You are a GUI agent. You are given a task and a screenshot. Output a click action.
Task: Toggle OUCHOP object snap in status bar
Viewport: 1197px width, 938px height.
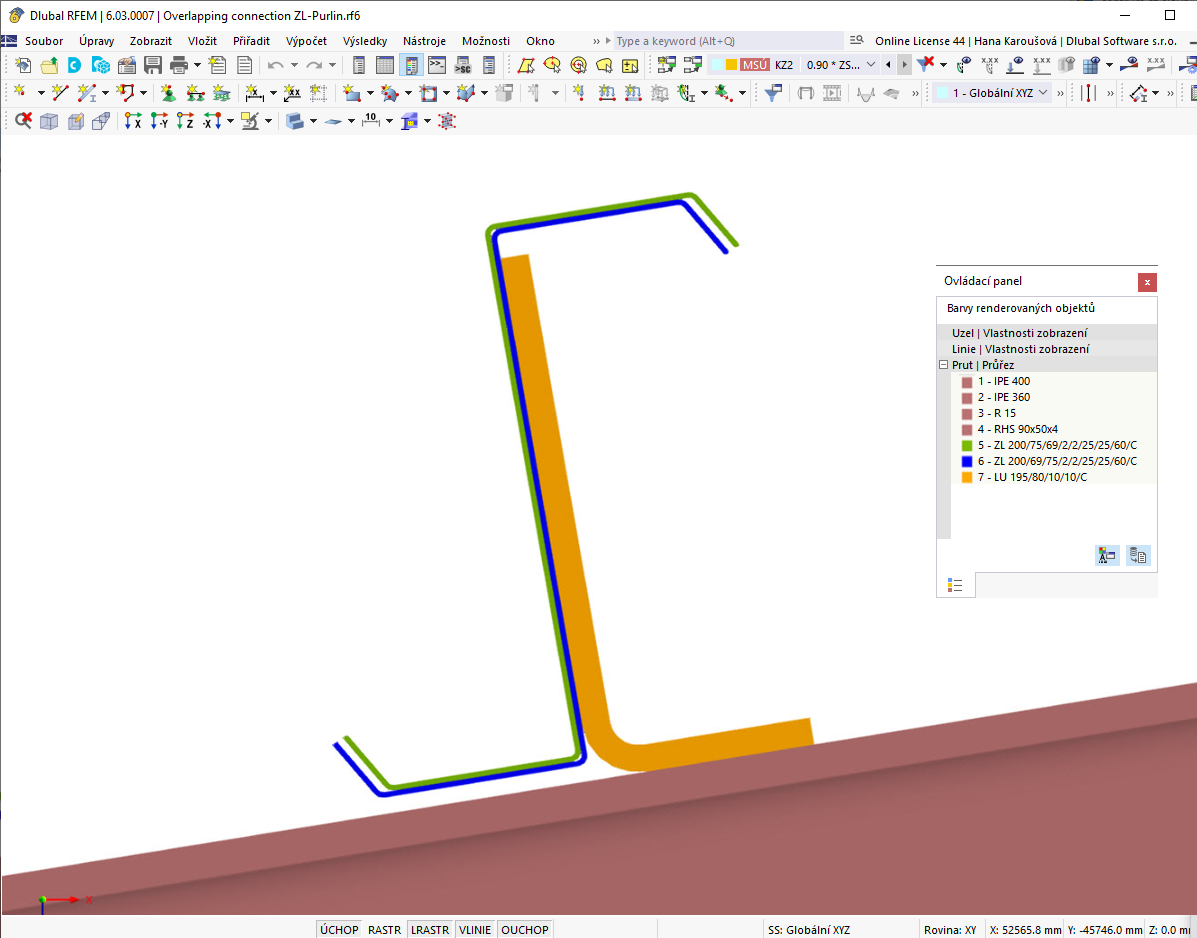coord(524,930)
